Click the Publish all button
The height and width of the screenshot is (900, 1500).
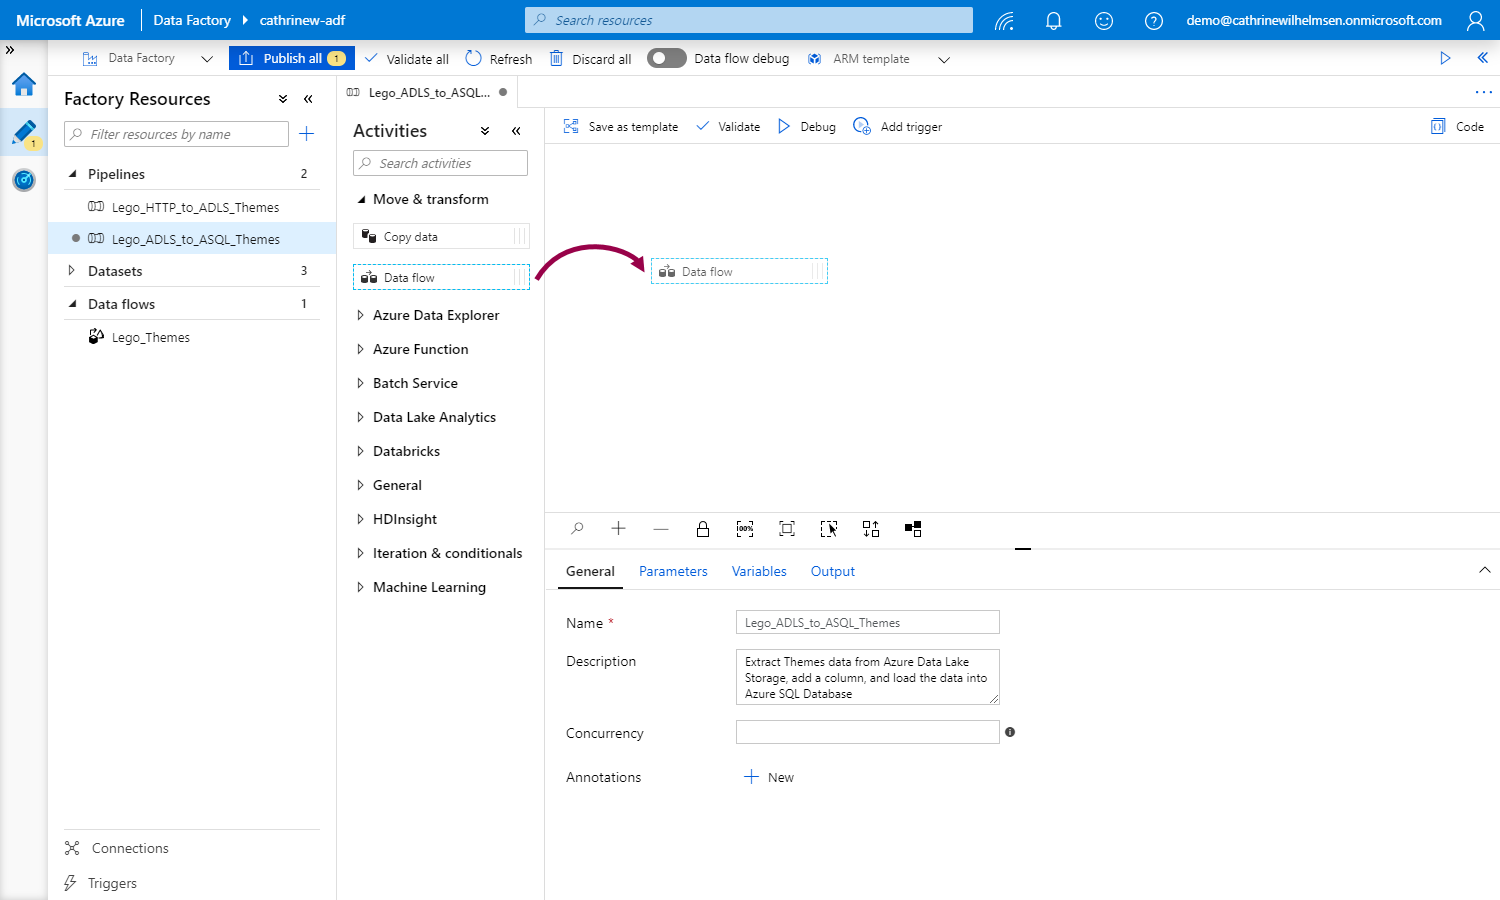[x=292, y=59]
